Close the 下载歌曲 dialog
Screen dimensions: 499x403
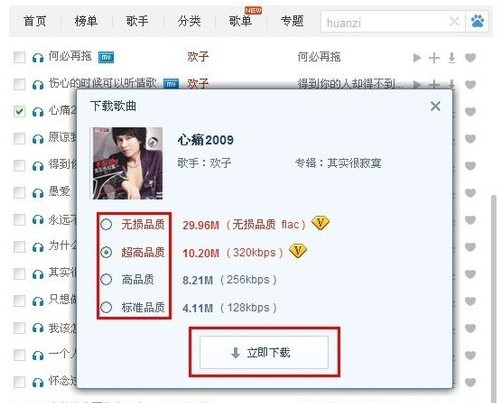[435, 106]
